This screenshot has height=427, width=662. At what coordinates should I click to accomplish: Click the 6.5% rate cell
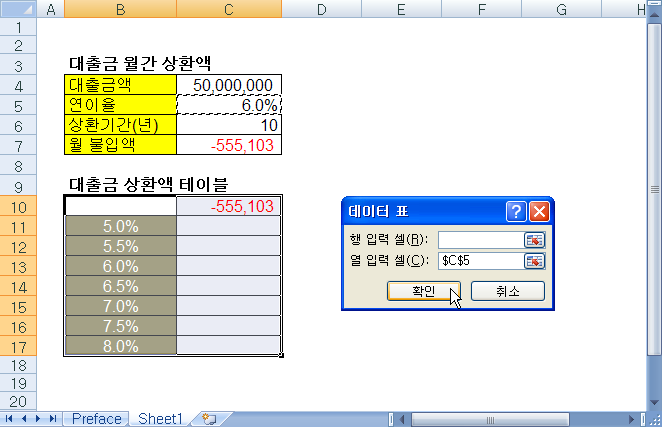point(120,286)
